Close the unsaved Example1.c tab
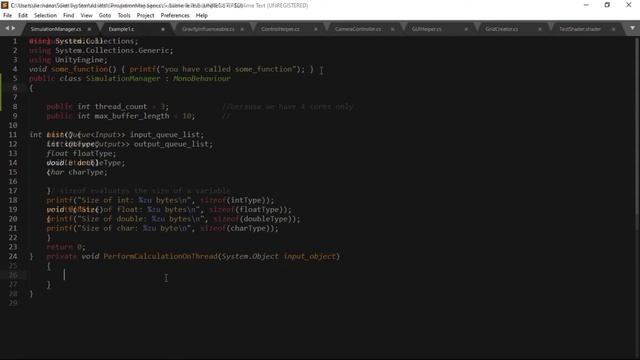 pos(163,29)
